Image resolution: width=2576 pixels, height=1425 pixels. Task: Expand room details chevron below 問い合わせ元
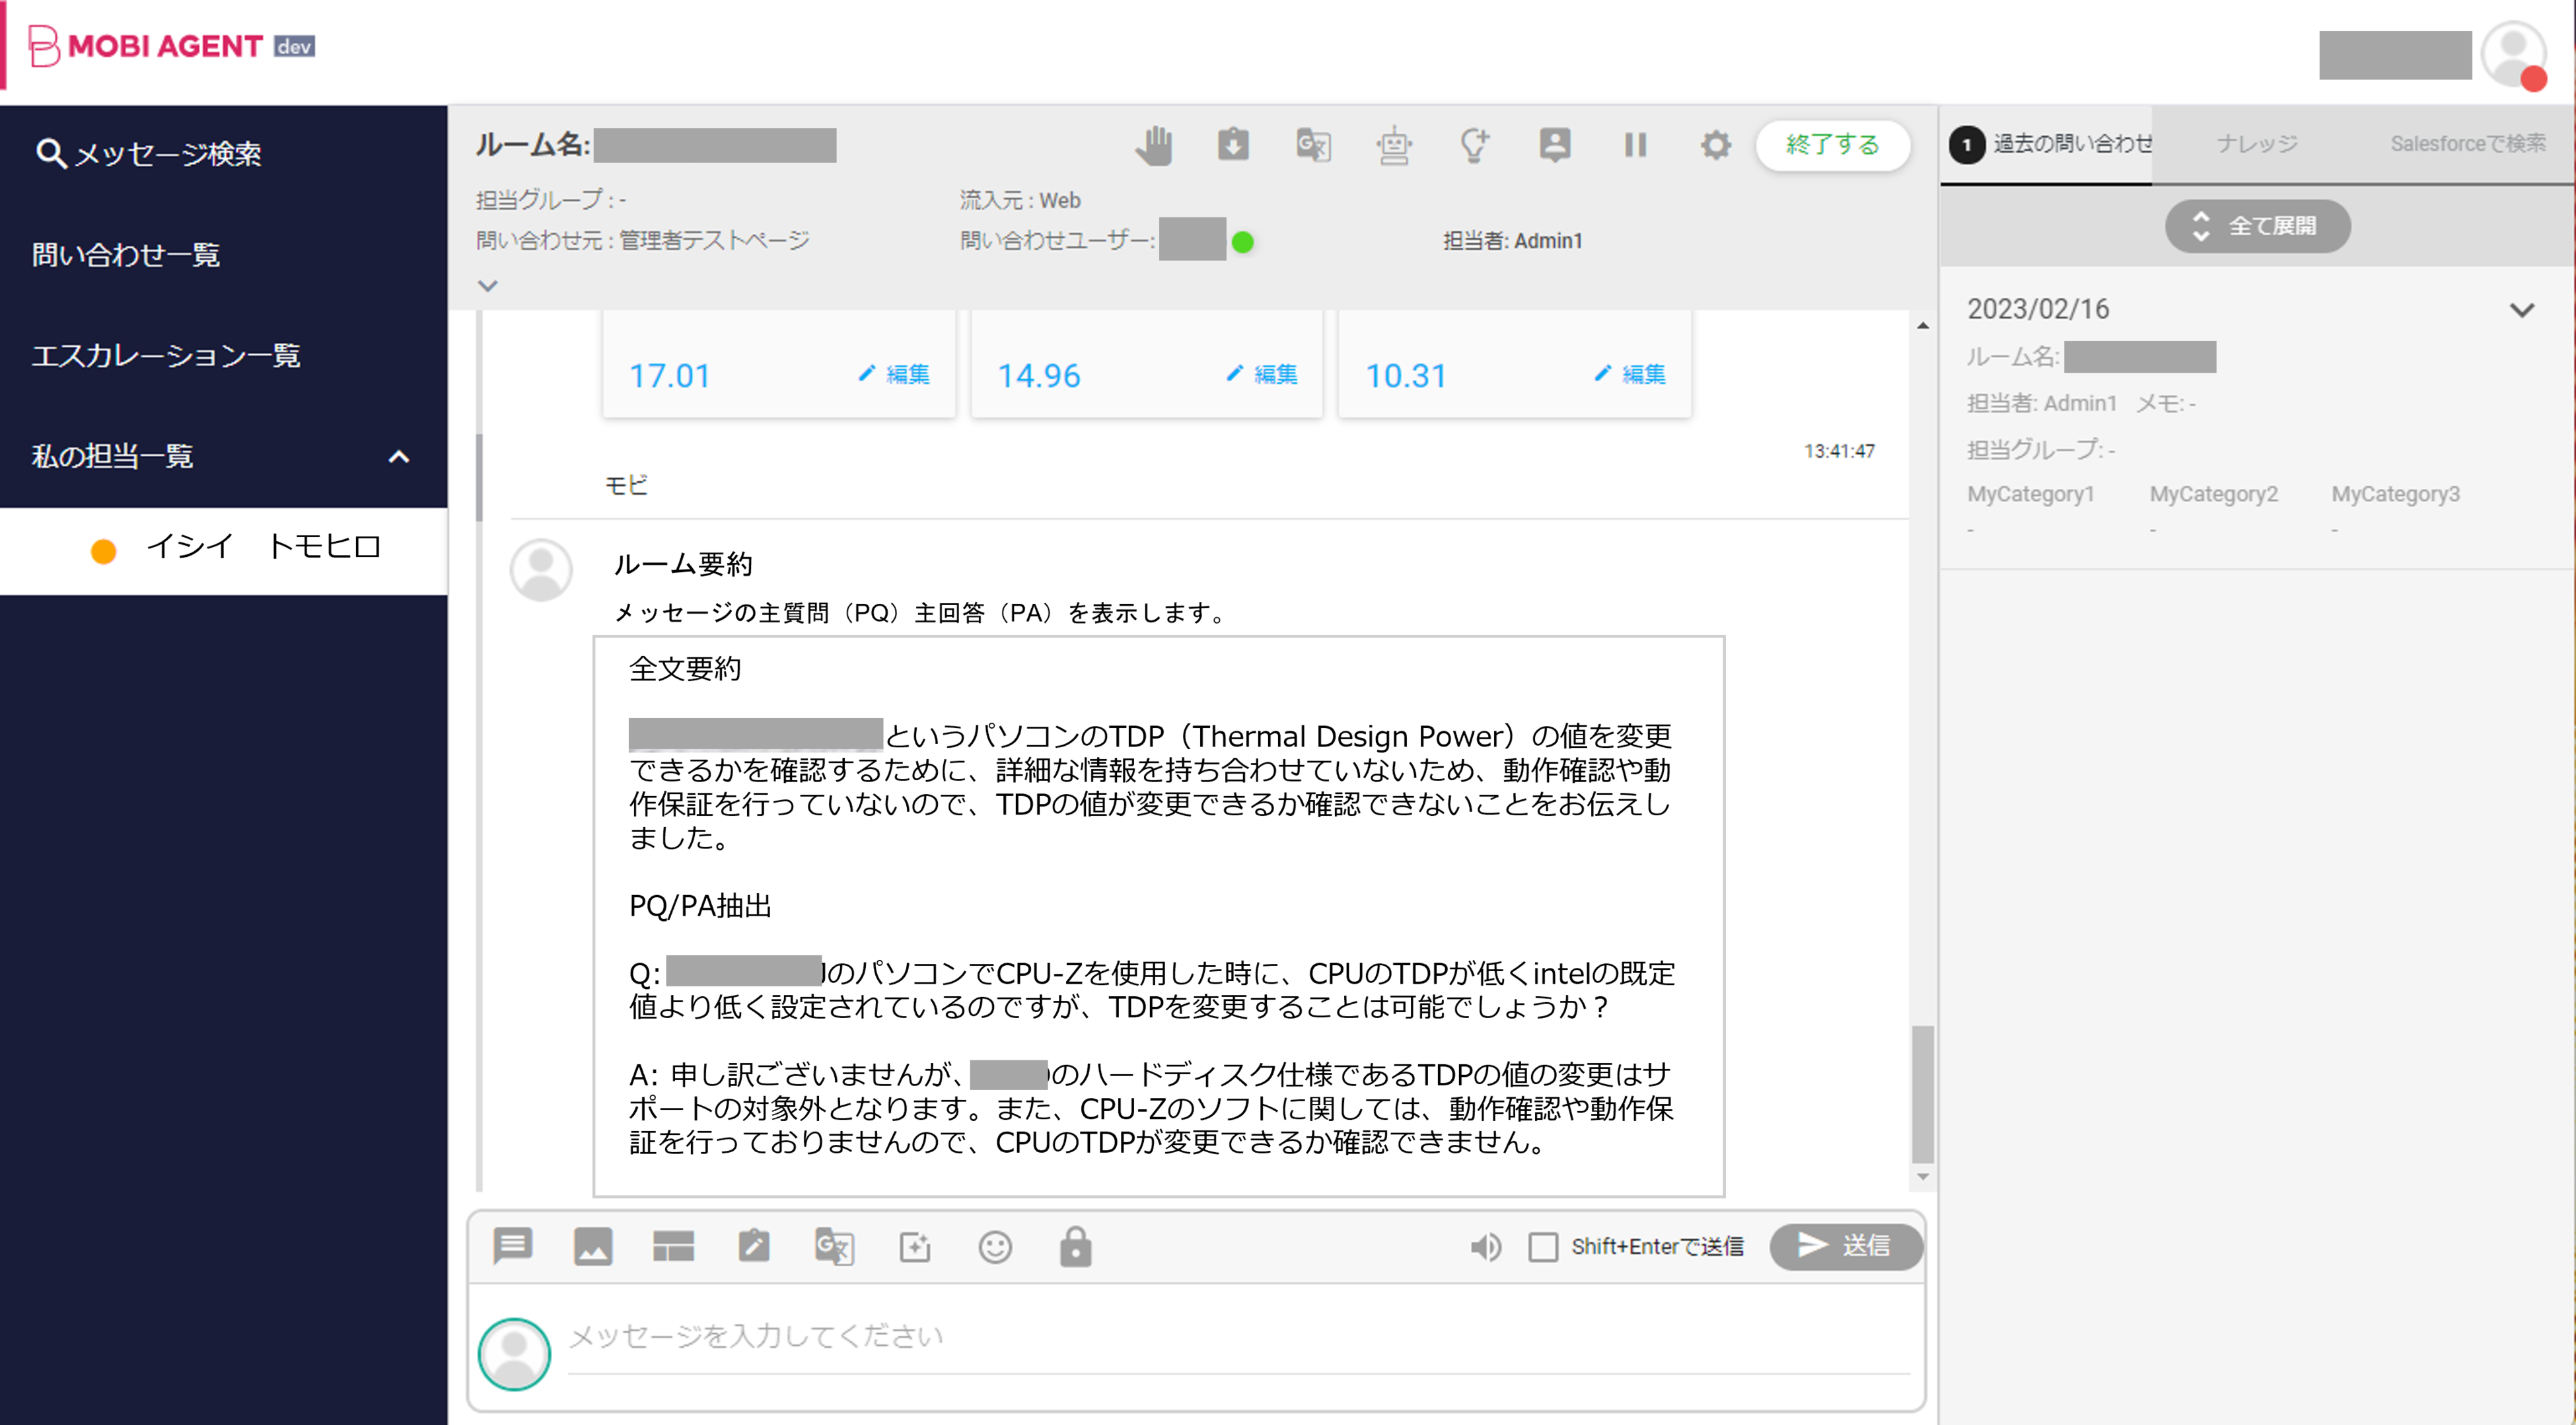click(x=487, y=286)
